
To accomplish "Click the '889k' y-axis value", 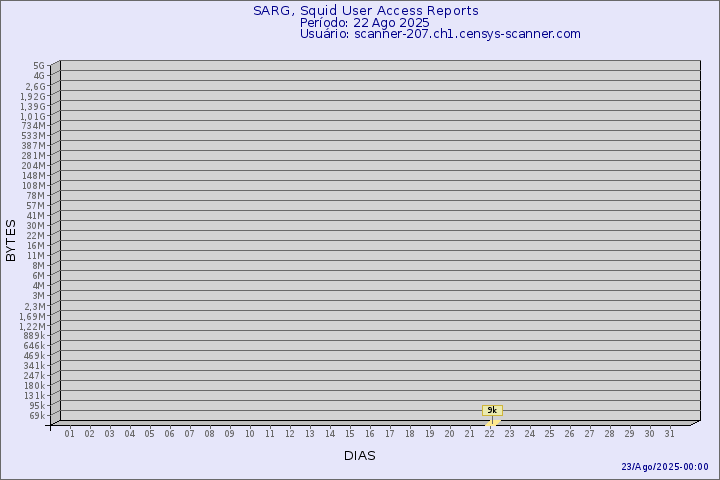I will (x=34, y=336).
